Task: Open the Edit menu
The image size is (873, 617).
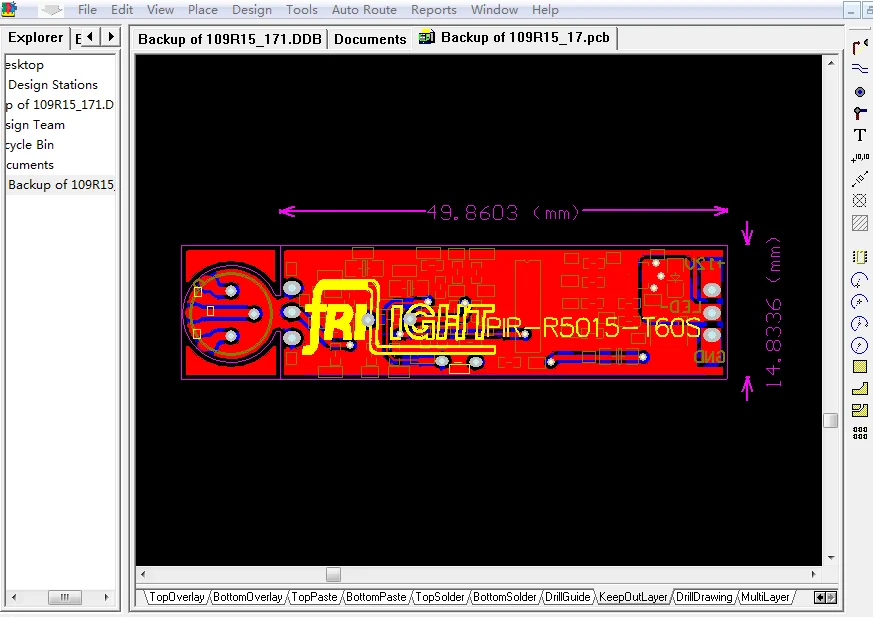Action: (x=122, y=9)
